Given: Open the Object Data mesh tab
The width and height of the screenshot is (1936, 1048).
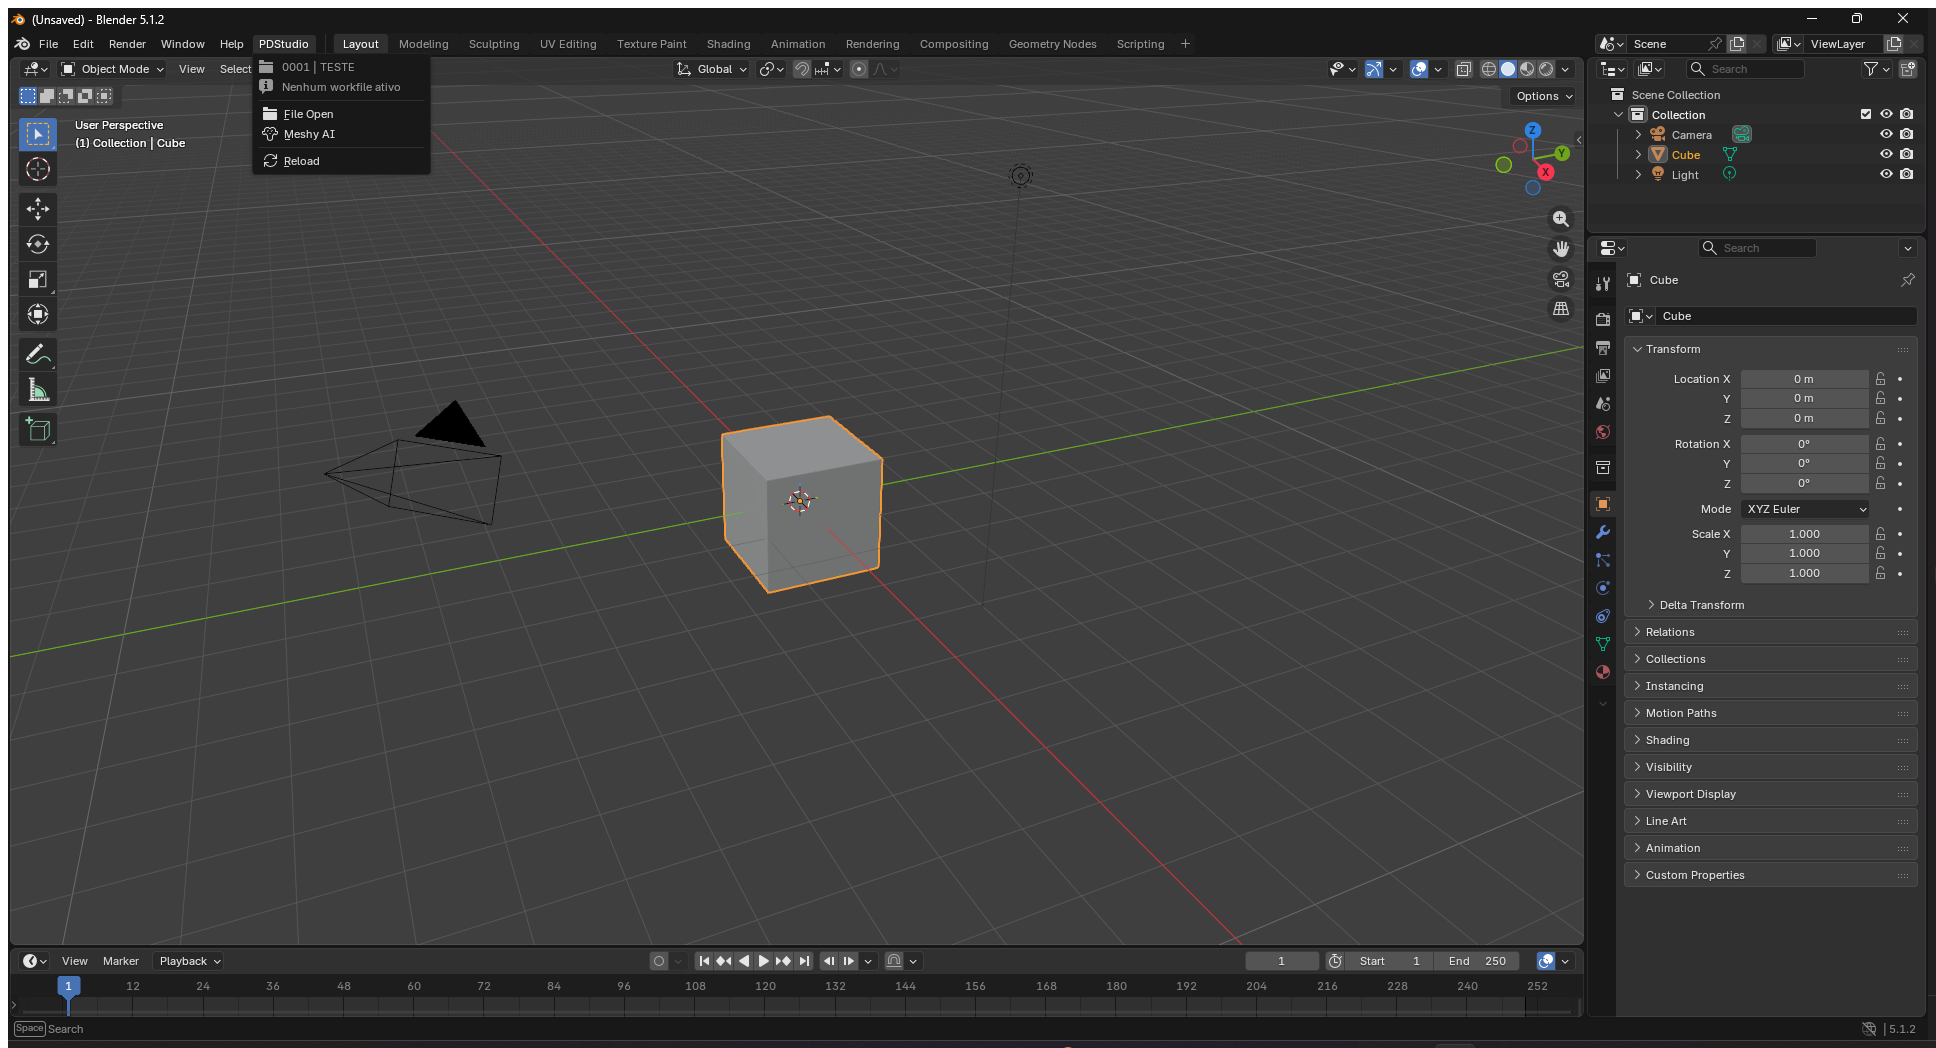Looking at the screenshot, I should 1603,644.
